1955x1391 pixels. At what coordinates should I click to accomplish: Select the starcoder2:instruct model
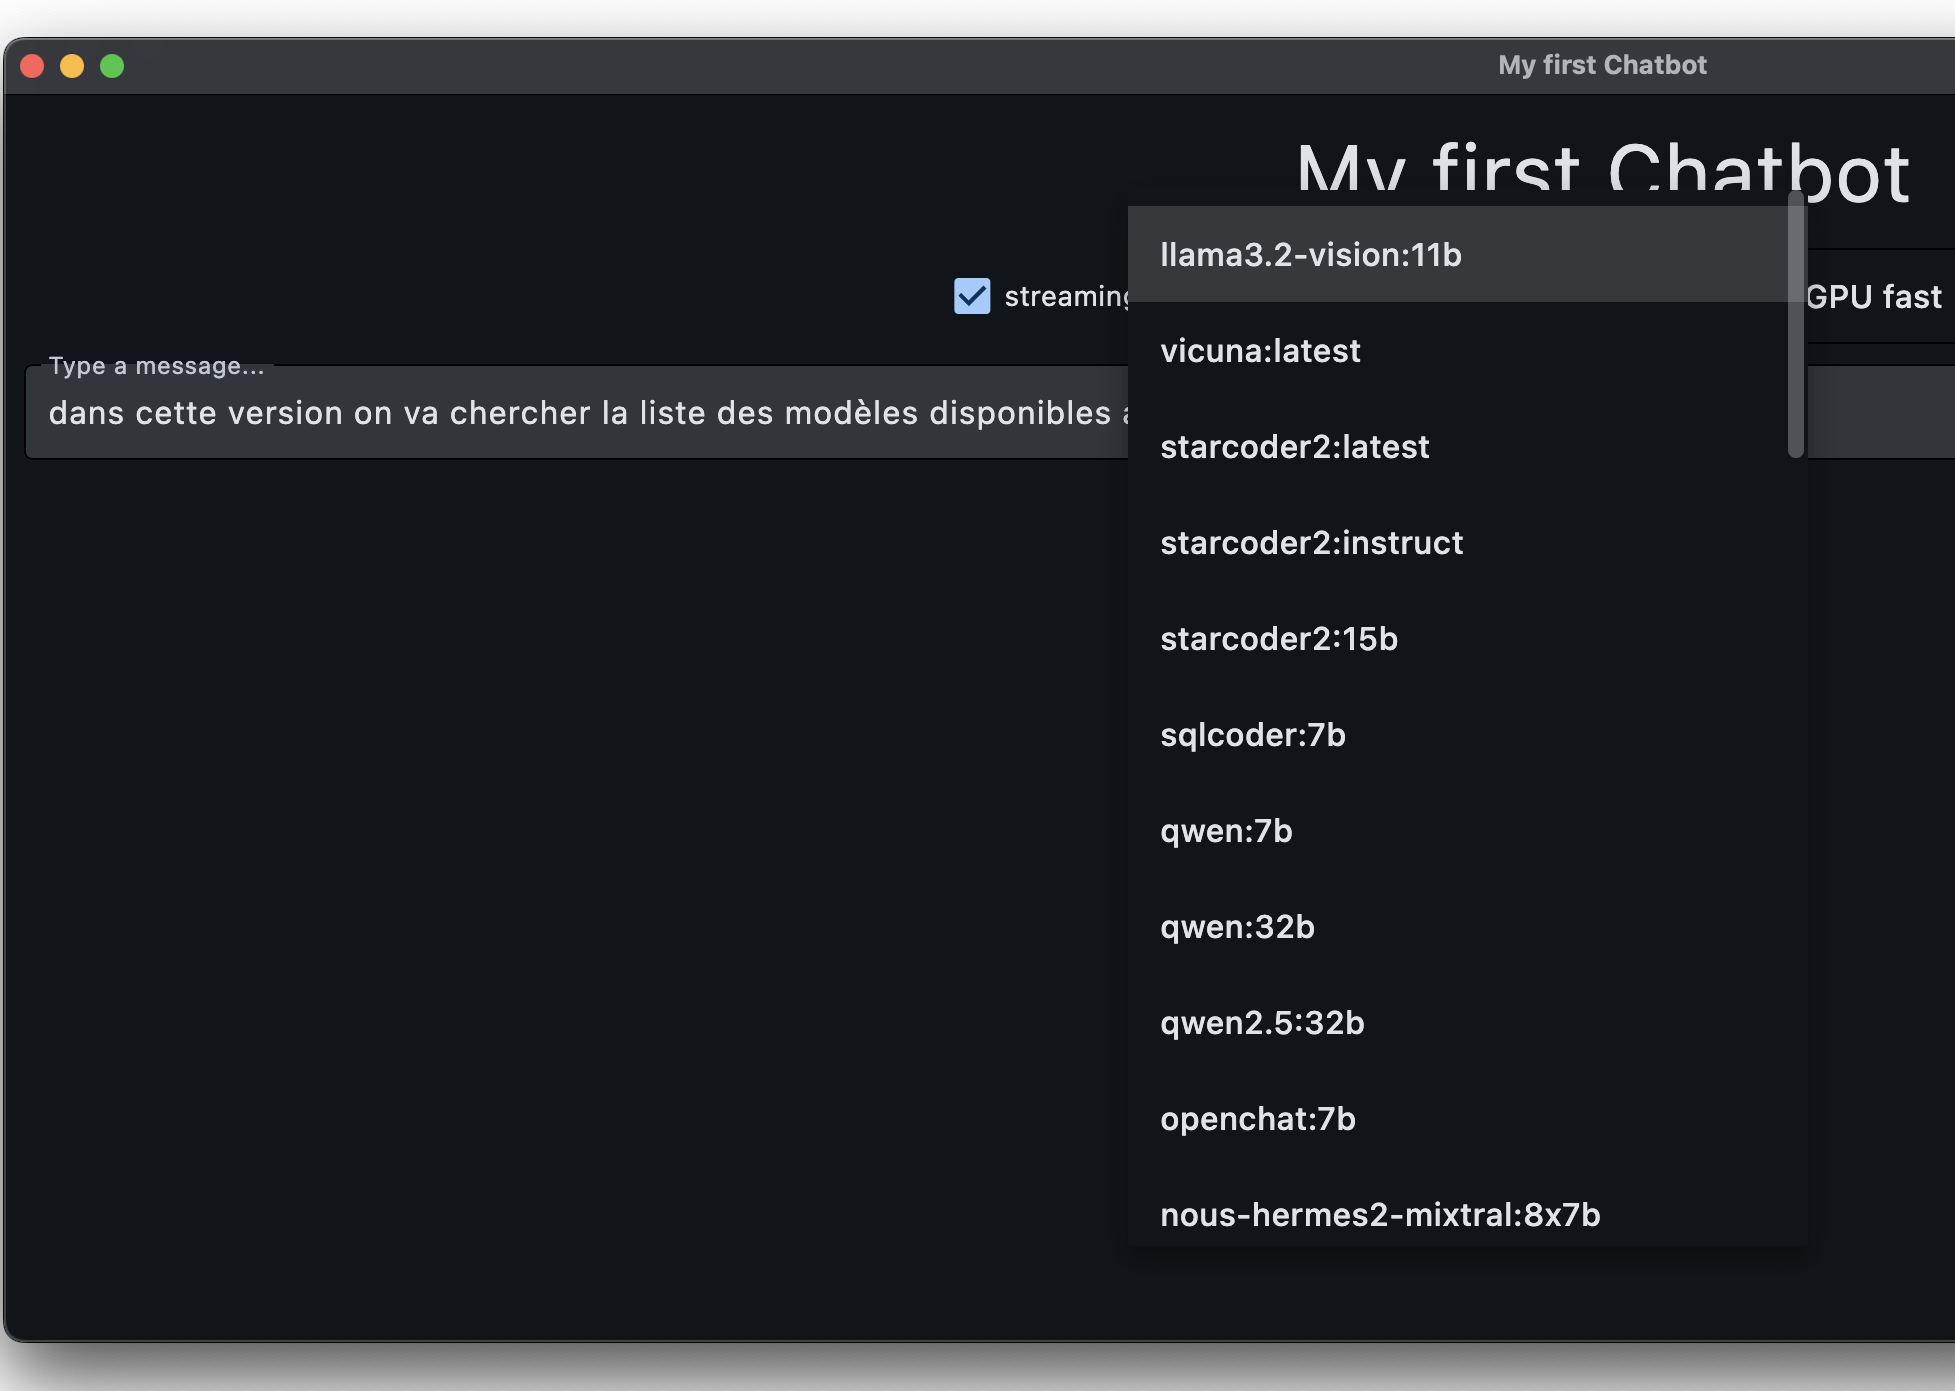pyautogui.click(x=1311, y=543)
